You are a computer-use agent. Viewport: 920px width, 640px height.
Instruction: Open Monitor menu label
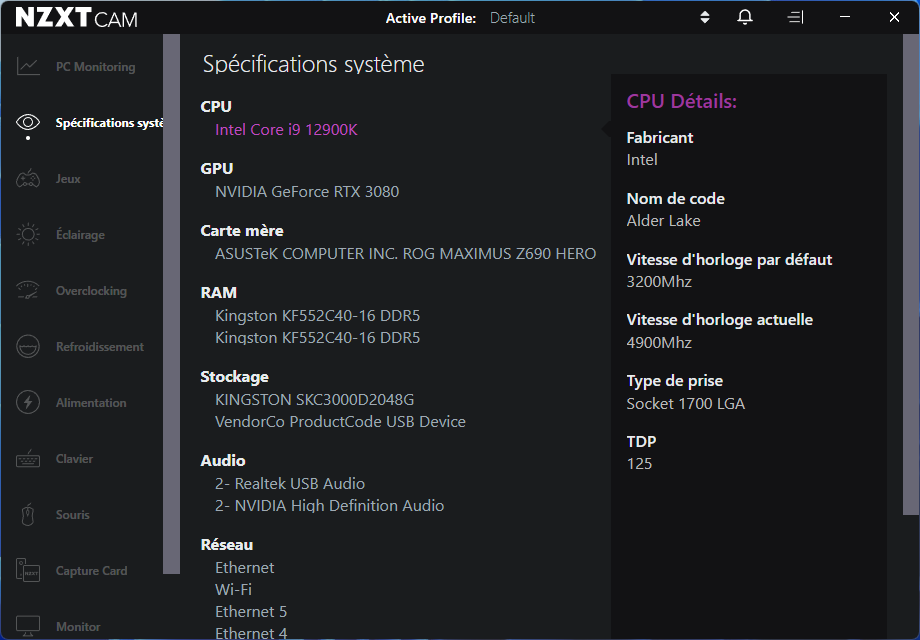[78, 627]
